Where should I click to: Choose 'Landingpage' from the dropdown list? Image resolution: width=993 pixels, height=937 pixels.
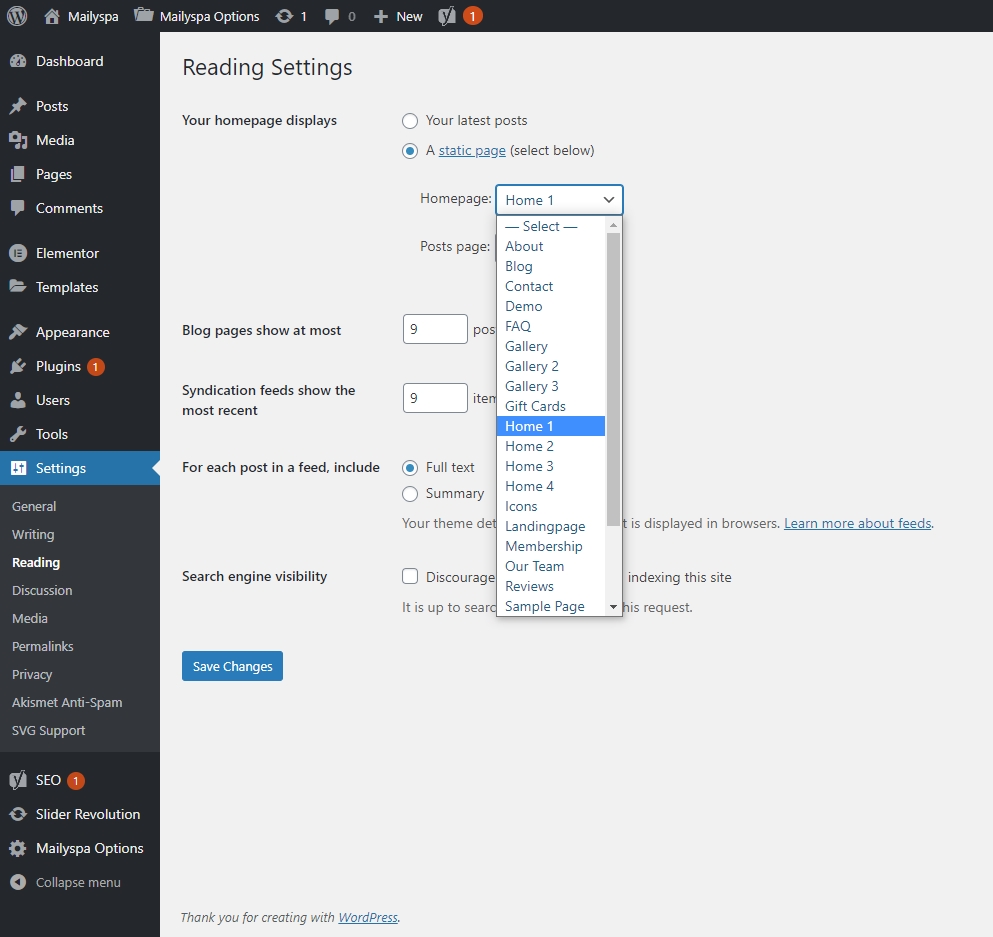pos(545,526)
